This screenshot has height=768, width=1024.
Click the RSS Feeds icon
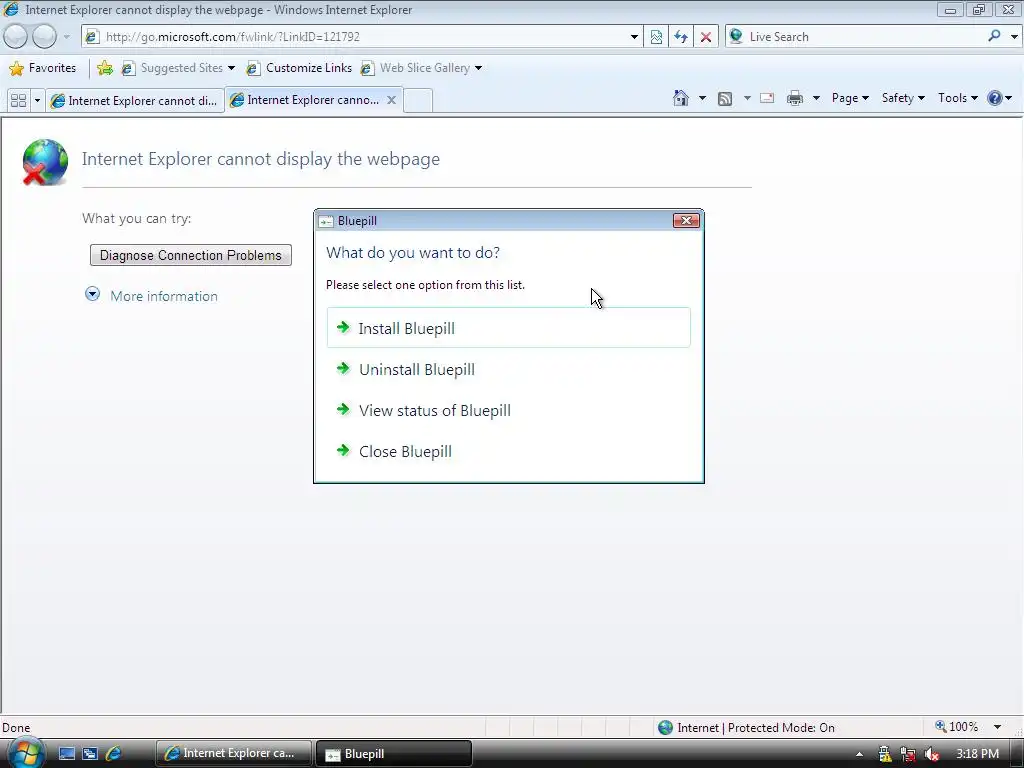pos(725,99)
